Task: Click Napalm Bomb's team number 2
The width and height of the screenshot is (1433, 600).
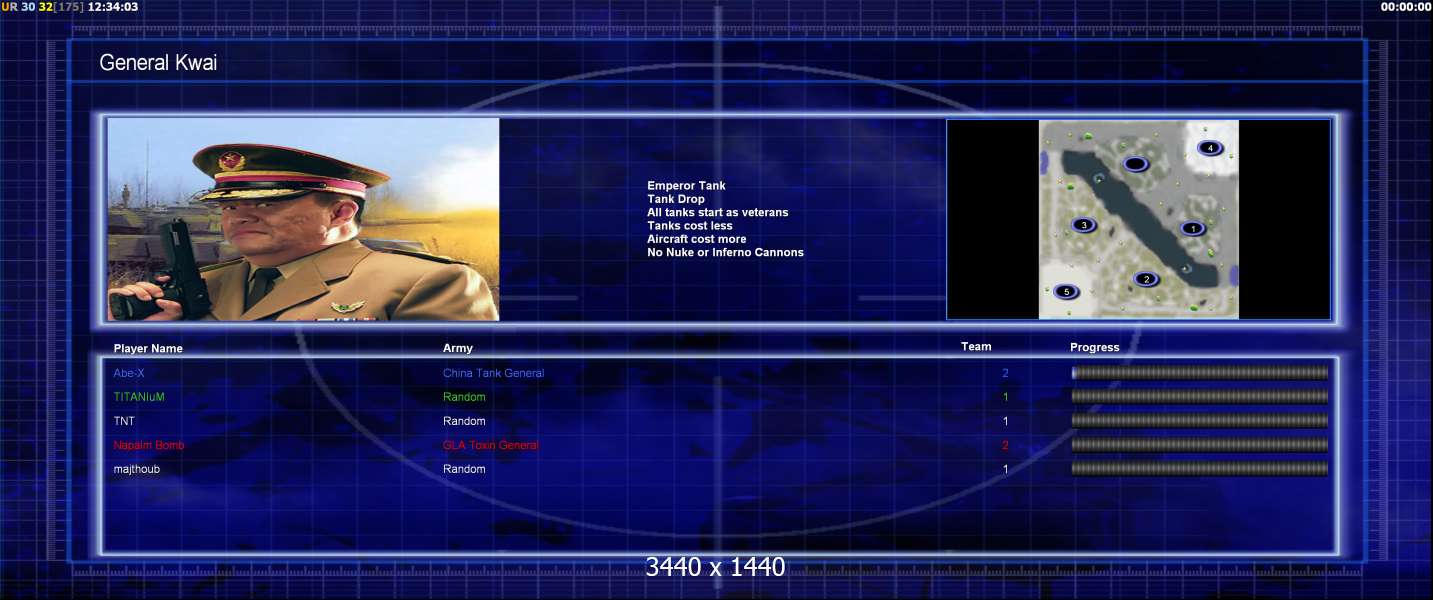Action: coord(1005,445)
